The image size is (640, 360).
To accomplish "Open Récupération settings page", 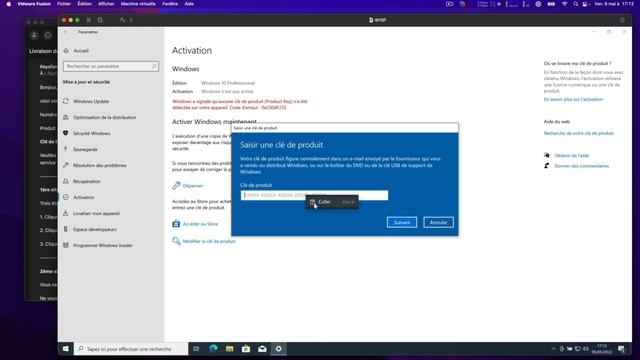I will [x=87, y=181].
